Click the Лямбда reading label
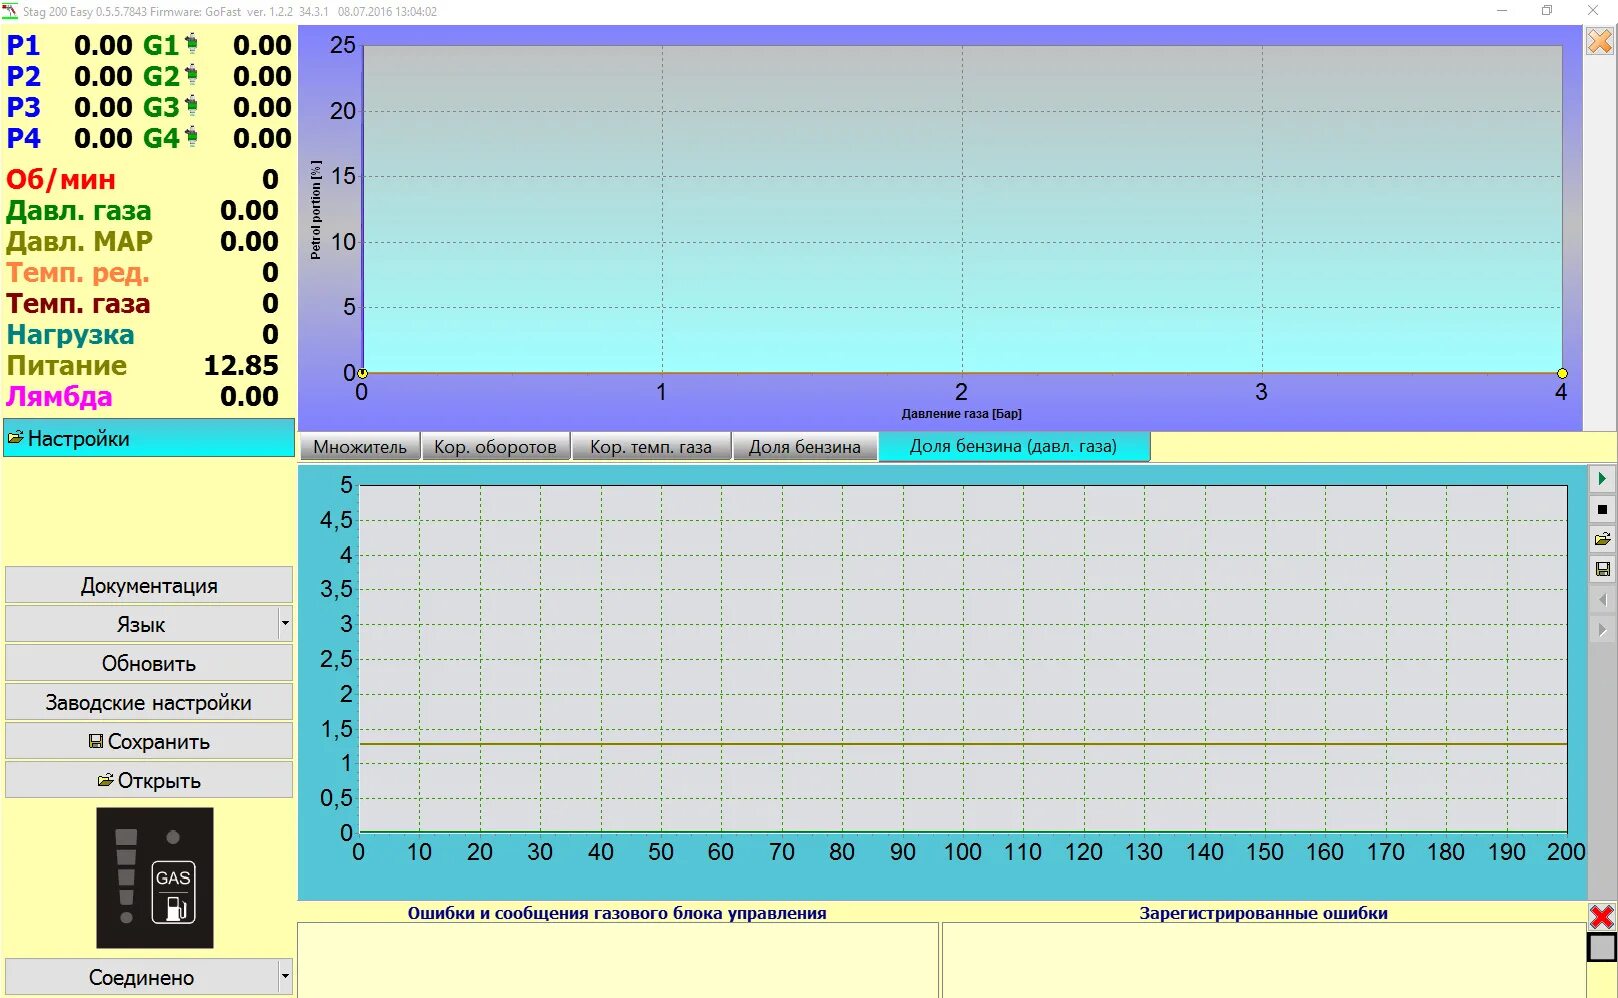This screenshot has height=998, width=1618. (59, 396)
